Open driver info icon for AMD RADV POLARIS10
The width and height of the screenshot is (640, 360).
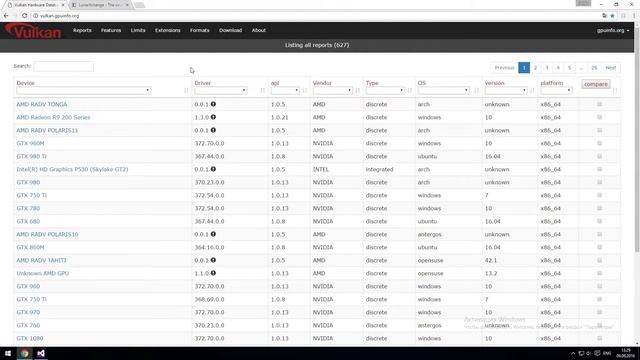point(213,234)
